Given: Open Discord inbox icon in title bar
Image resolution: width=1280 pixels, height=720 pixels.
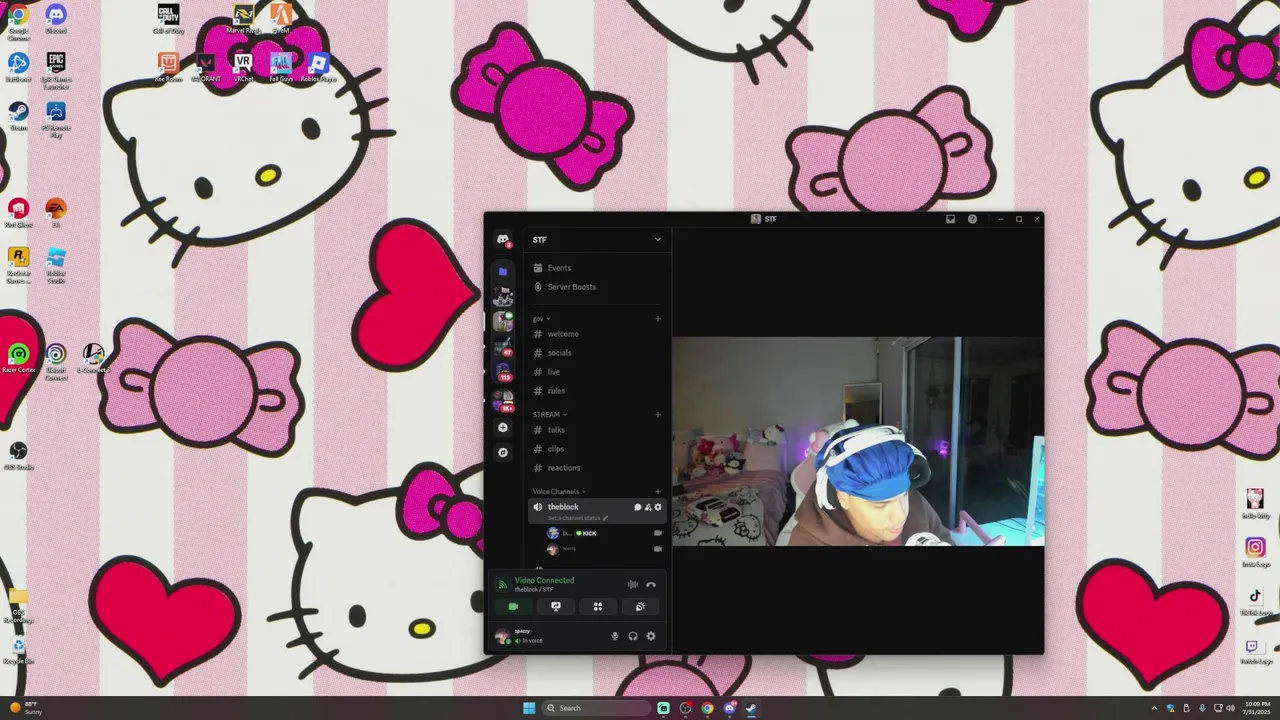Looking at the screenshot, I should click(950, 219).
